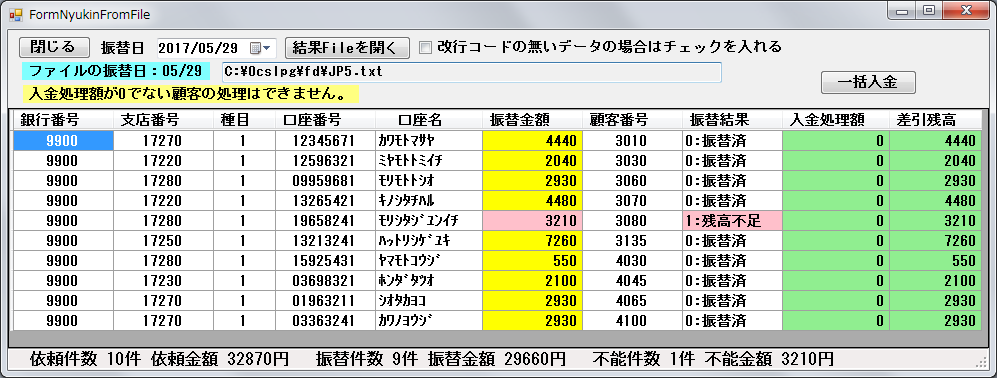The width and height of the screenshot is (997, 378).
Task: Click customer number 4045 cell
Action: 633,281
